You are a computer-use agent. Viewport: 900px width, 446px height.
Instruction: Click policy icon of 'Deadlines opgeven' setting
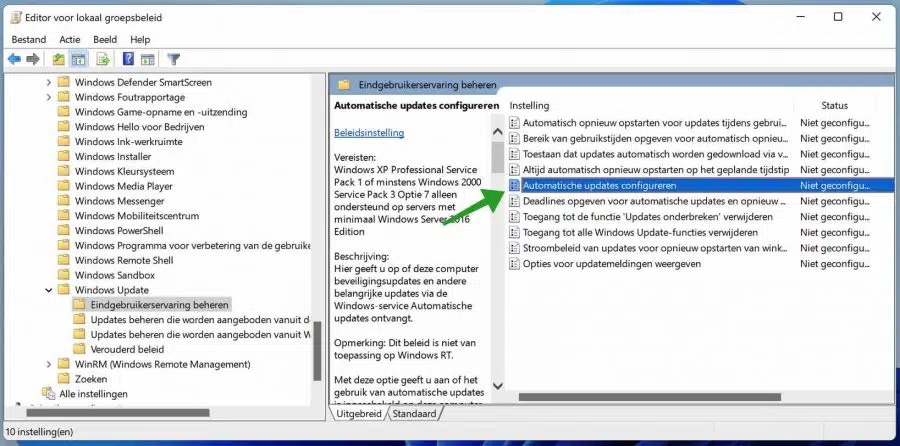click(x=514, y=201)
